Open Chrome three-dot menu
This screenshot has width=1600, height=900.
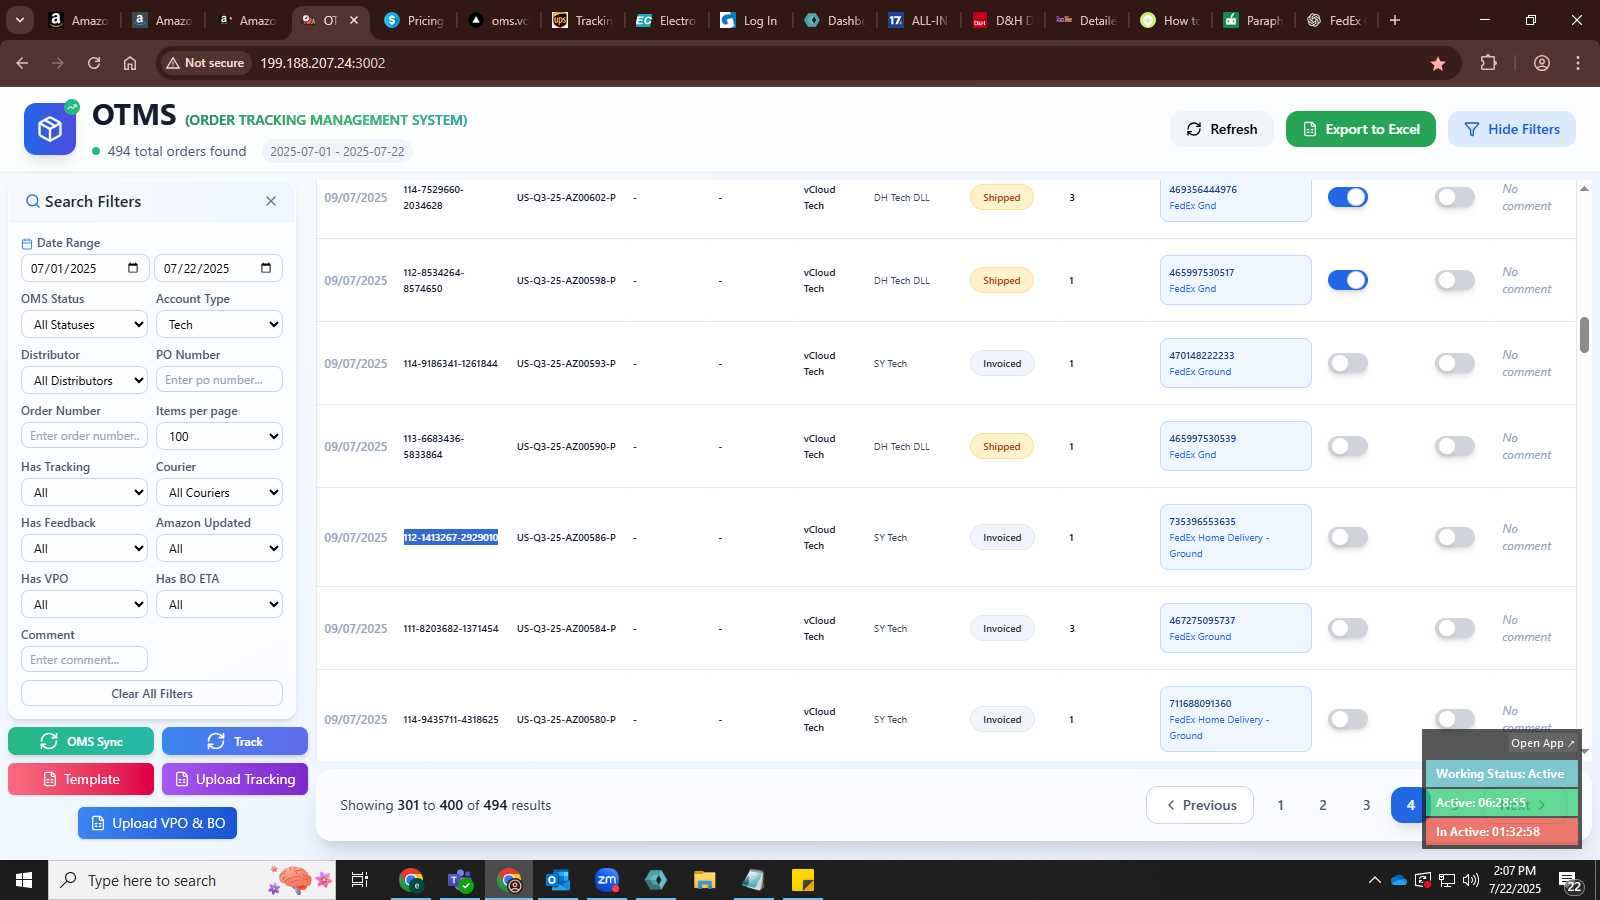[x=1578, y=63]
